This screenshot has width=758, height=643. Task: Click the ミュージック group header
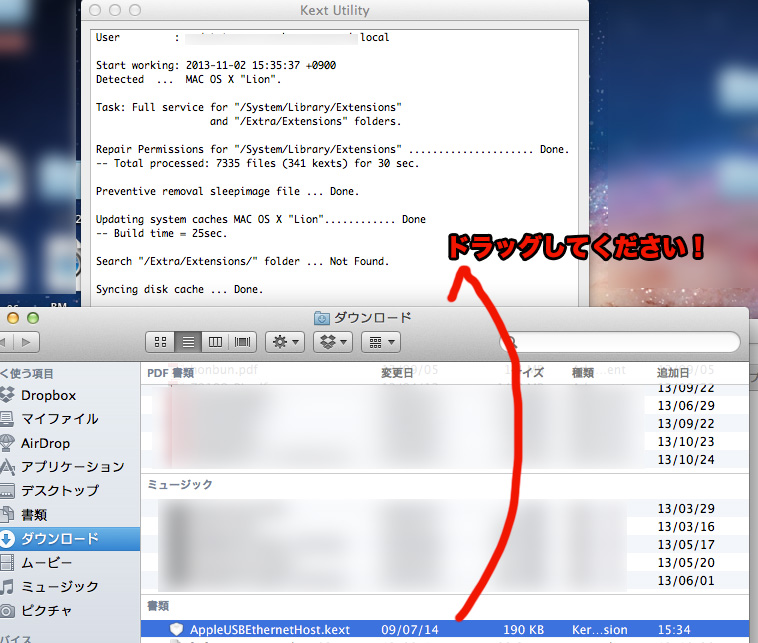(179, 484)
